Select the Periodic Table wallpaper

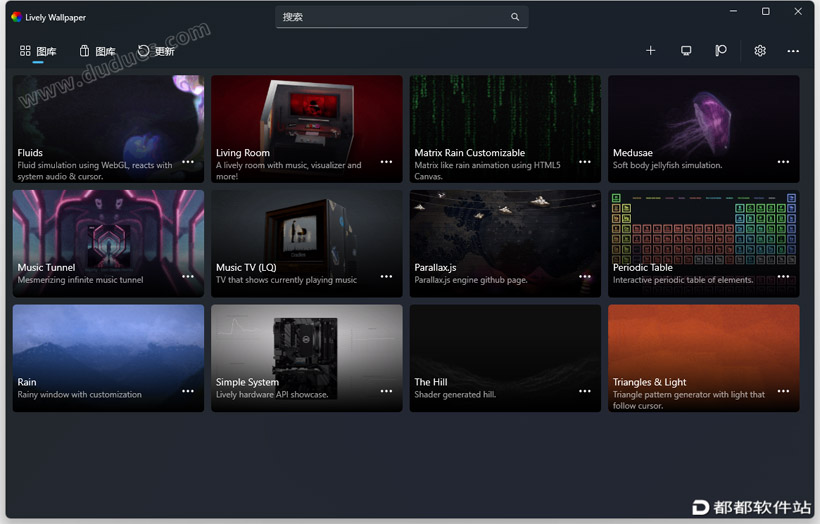click(x=703, y=244)
